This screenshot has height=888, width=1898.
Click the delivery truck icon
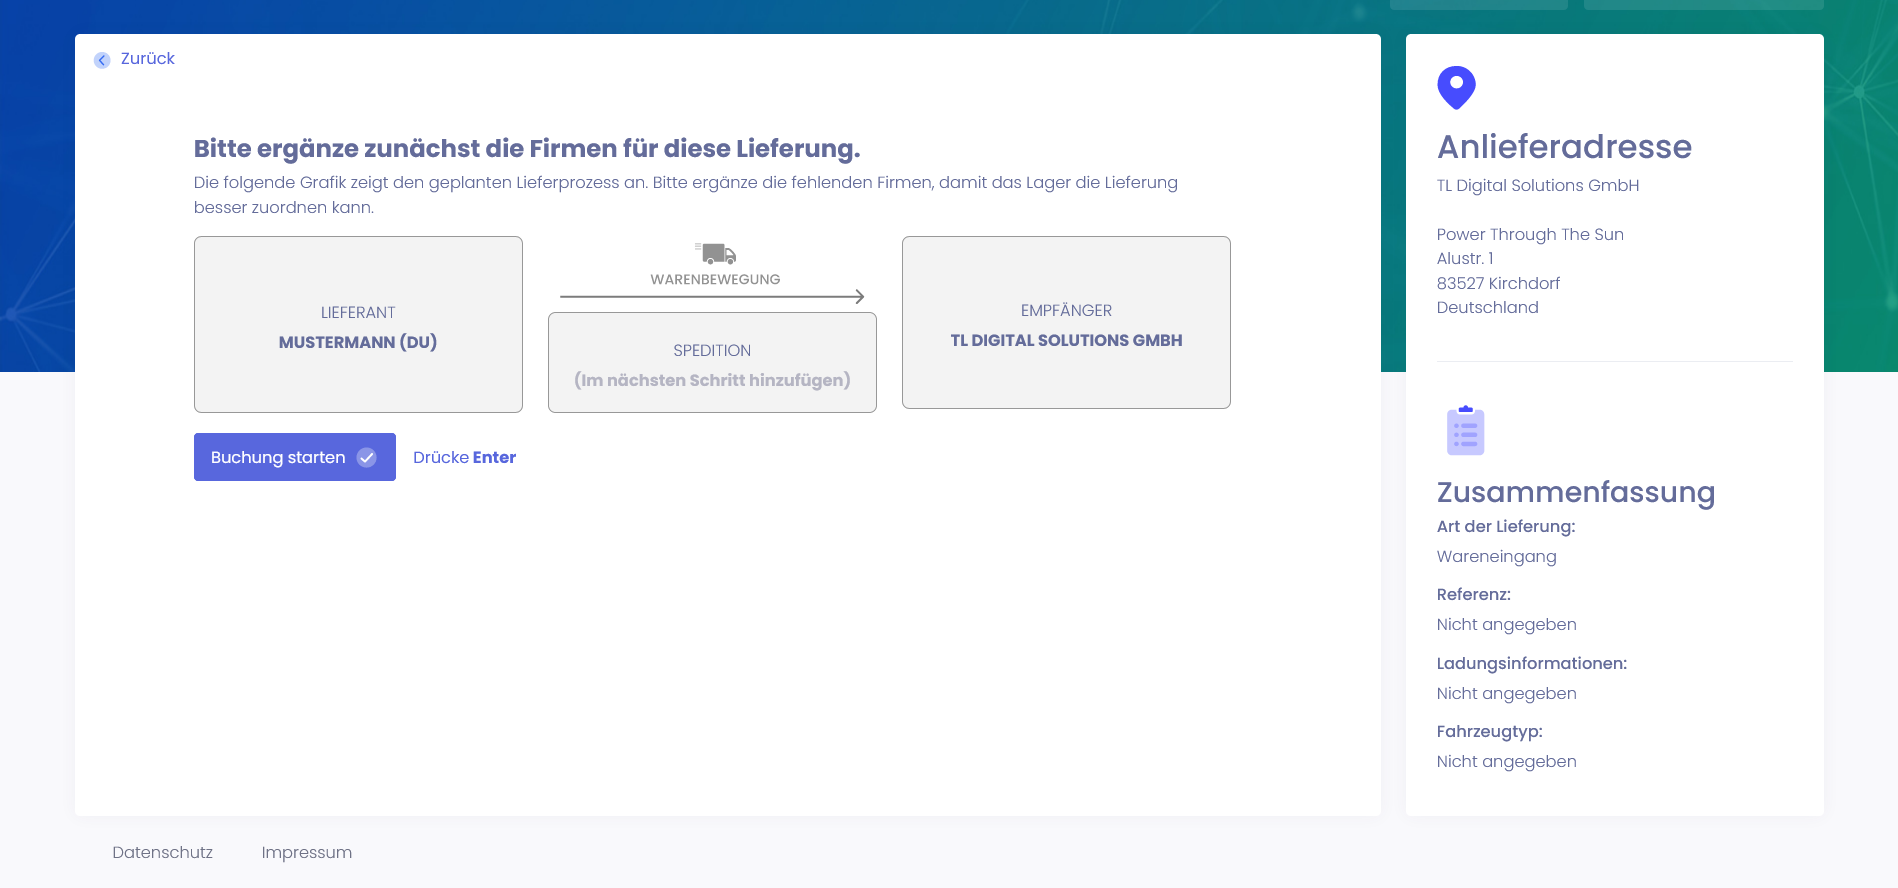[716, 253]
